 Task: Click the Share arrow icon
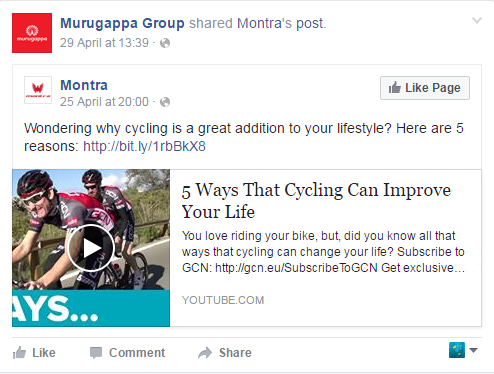[205, 353]
